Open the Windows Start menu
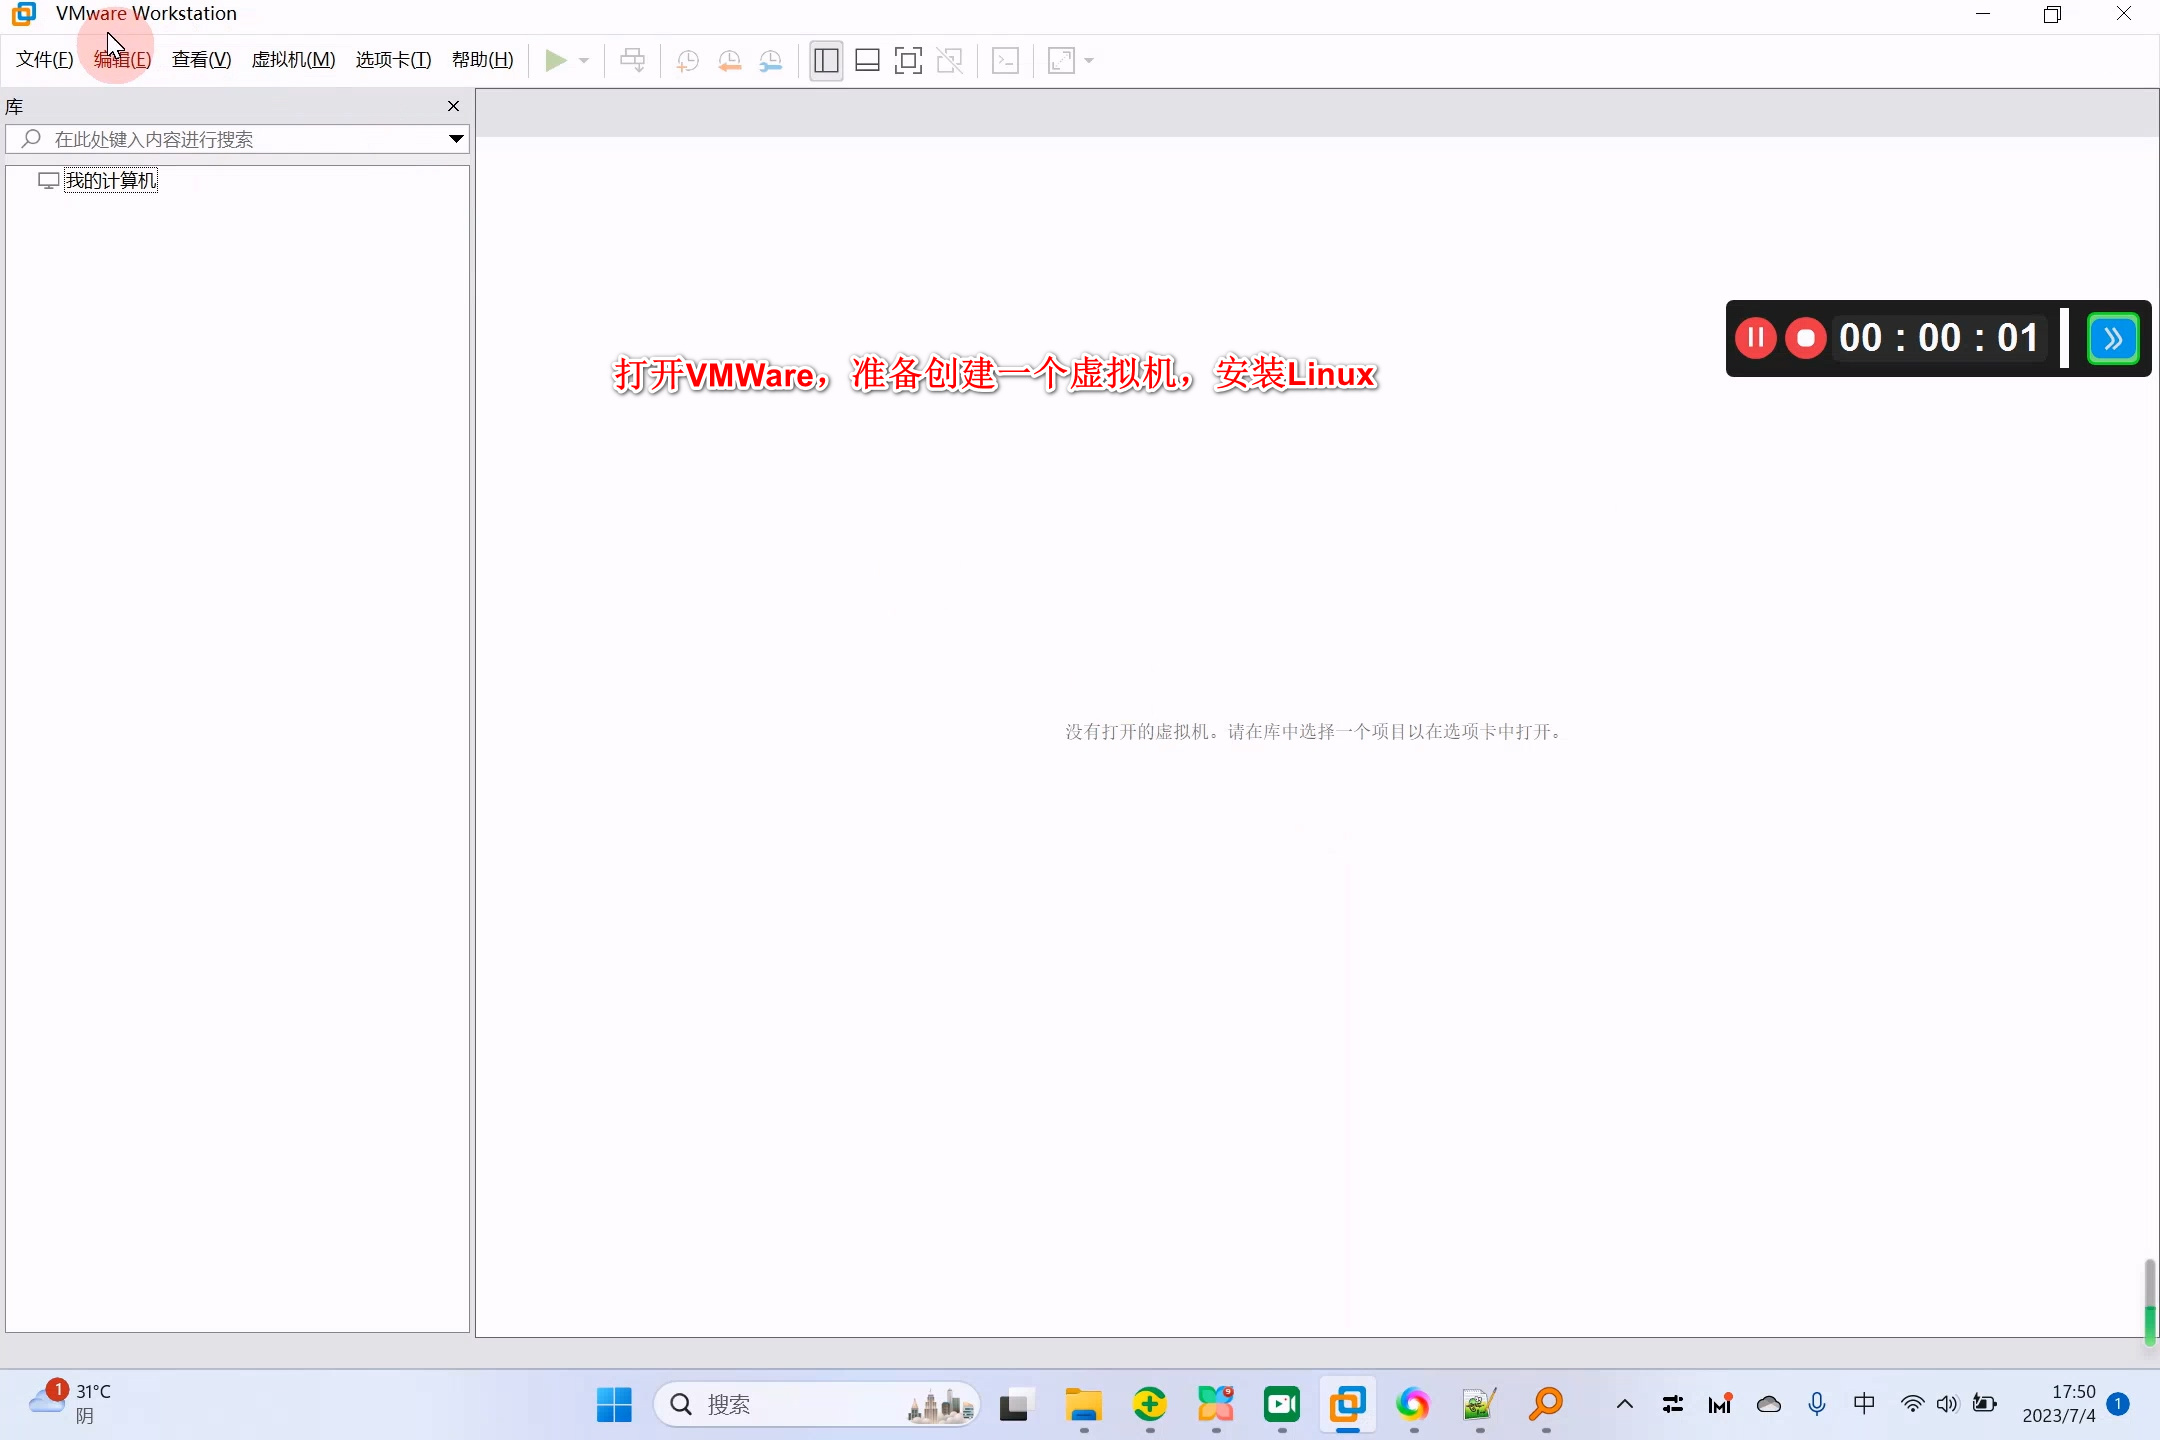Viewport: 2160px width, 1440px height. 614,1405
